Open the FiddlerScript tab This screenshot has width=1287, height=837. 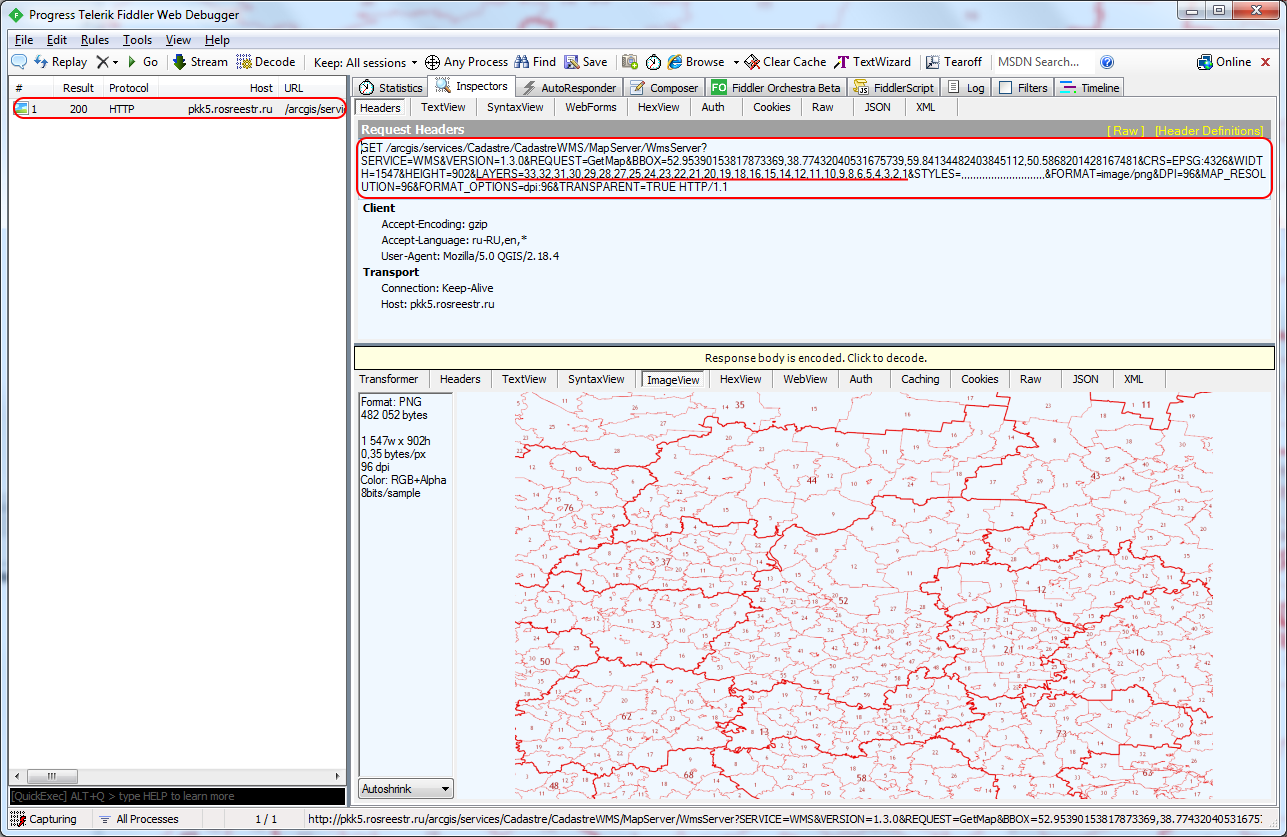pos(894,88)
